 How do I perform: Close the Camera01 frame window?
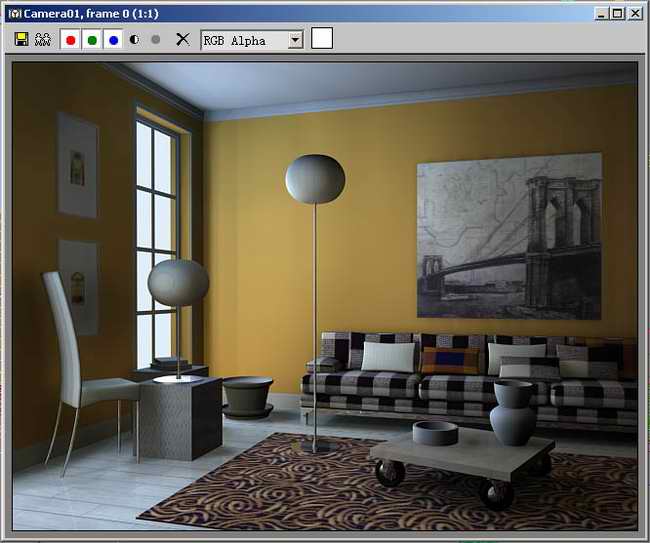635,14
